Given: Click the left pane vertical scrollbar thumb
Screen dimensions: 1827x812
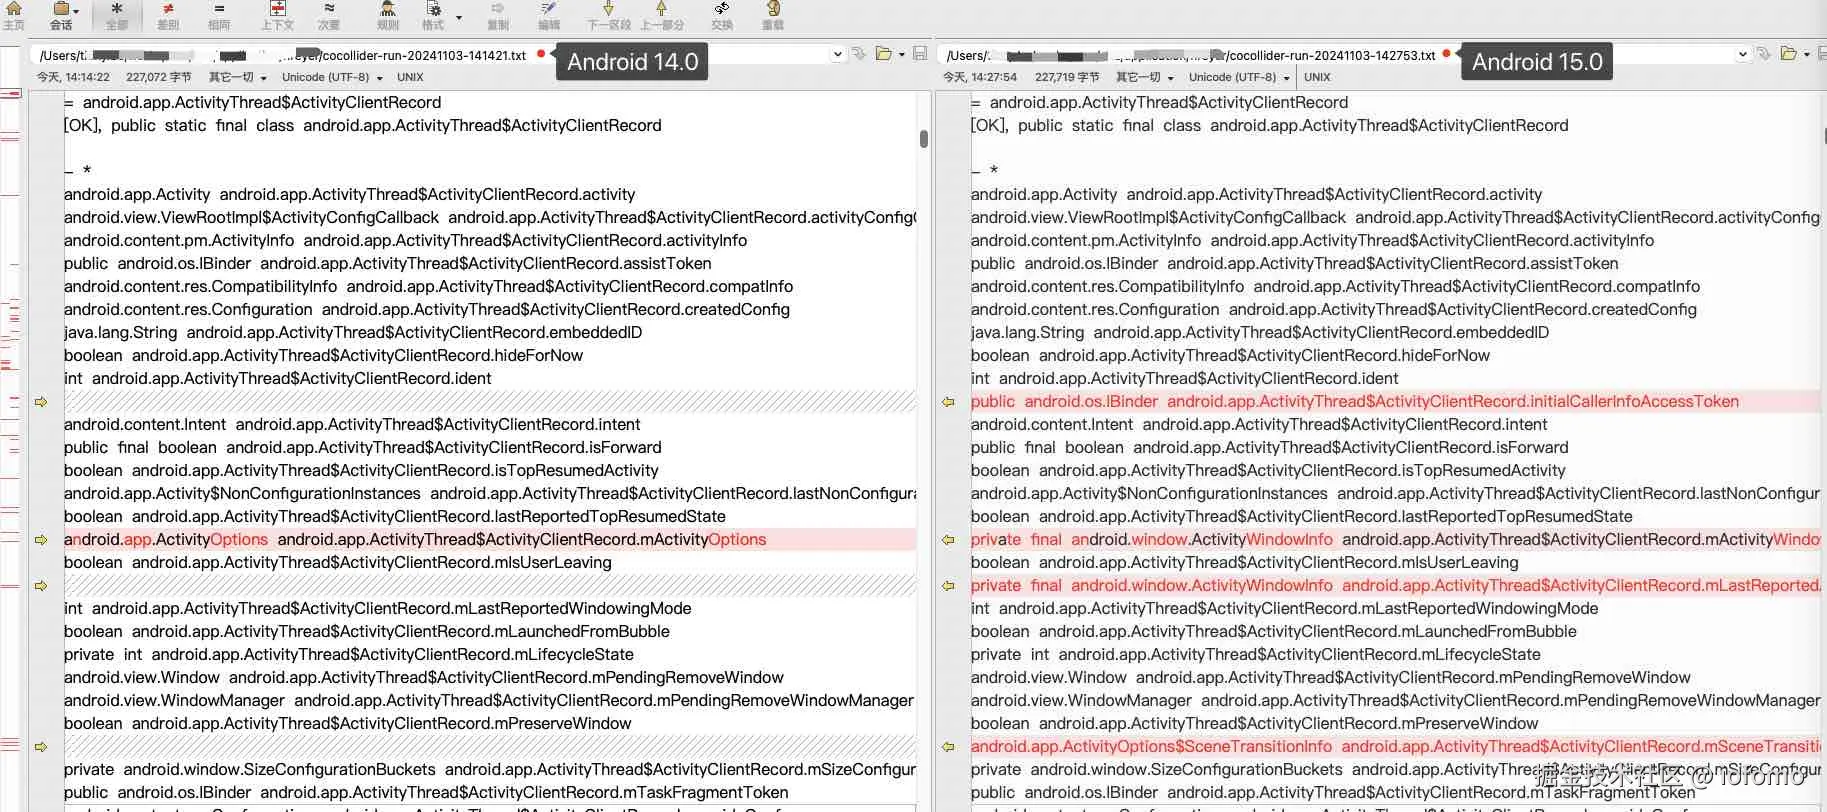Looking at the screenshot, I should tap(923, 138).
